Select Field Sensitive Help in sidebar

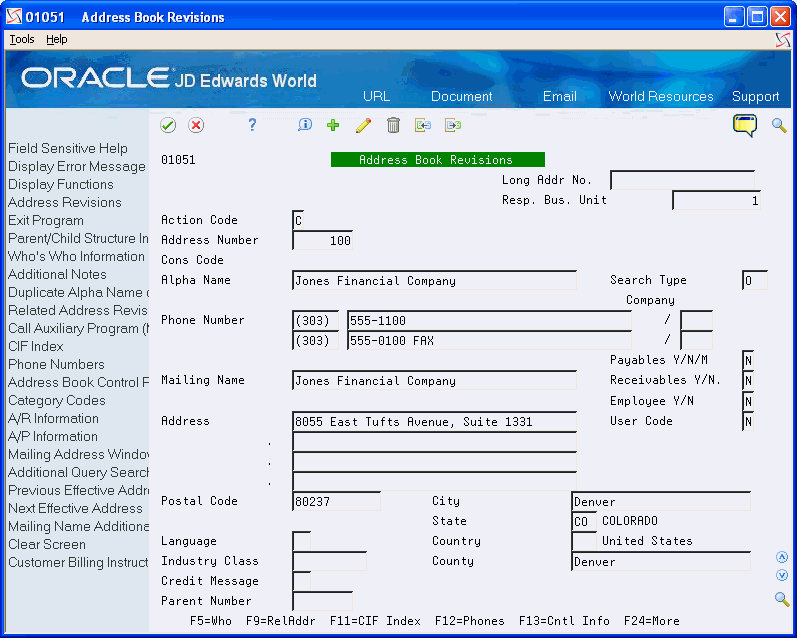click(68, 148)
